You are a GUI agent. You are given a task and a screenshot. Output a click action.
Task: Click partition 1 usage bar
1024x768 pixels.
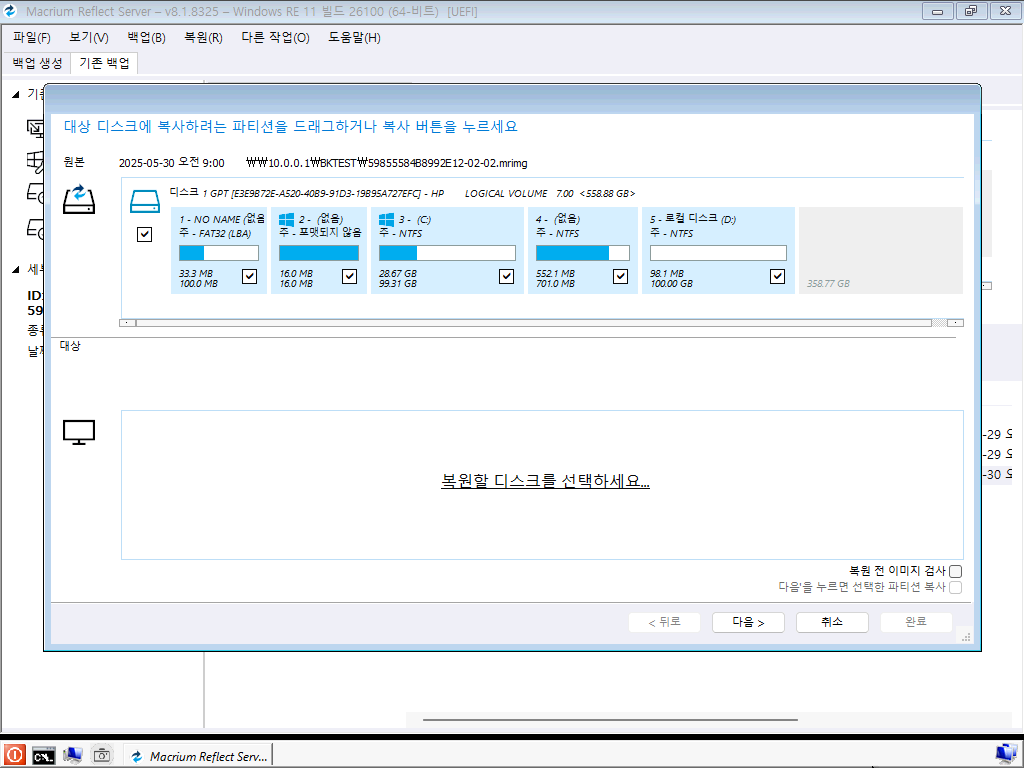tap(219, 253)
